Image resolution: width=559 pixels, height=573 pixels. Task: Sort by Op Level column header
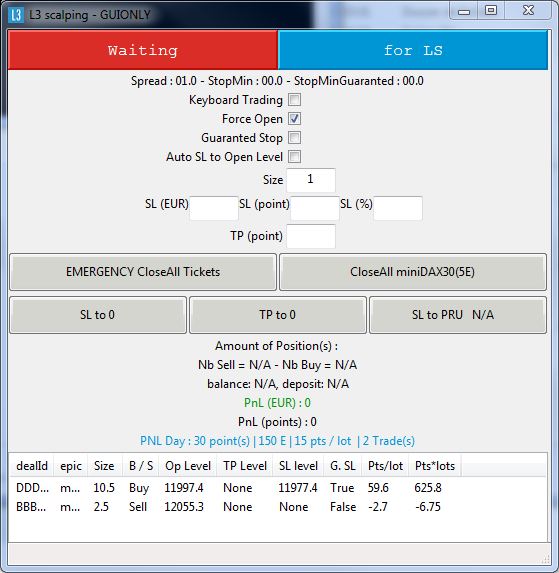pos(188,466)
